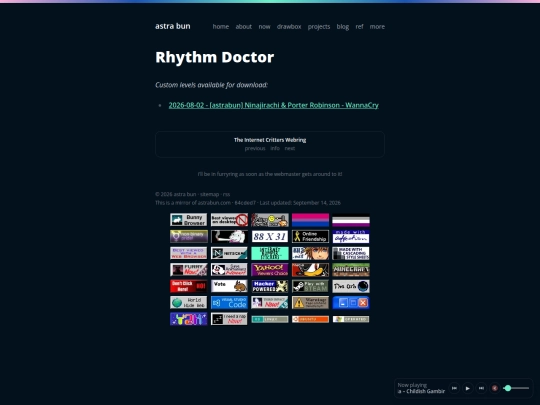Click the 'Play with Steam' badge

point(310,286)
